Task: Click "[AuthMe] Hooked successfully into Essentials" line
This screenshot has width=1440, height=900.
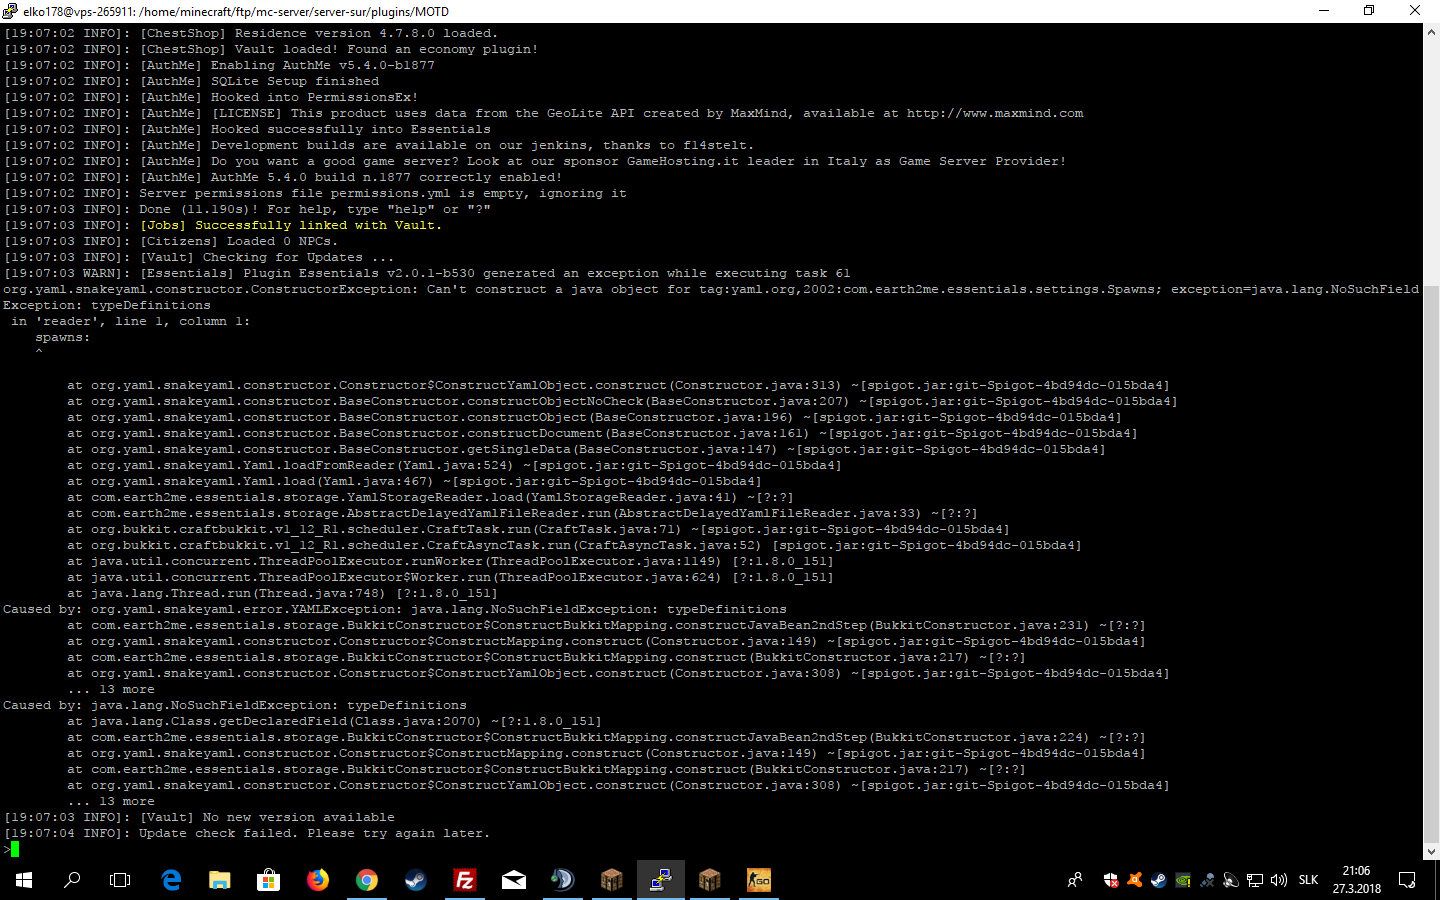Action: click(x=247, y=129)
